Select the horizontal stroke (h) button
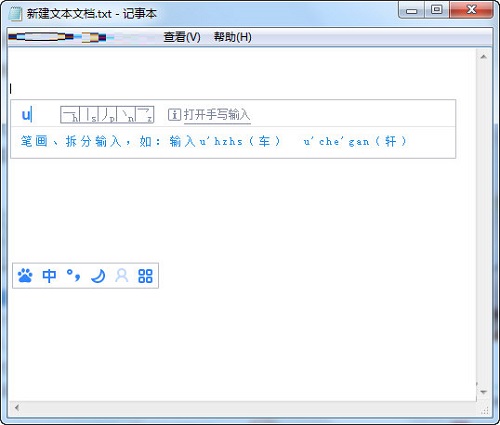Screen dimensions: 500x425 click(x=70, y=115)
